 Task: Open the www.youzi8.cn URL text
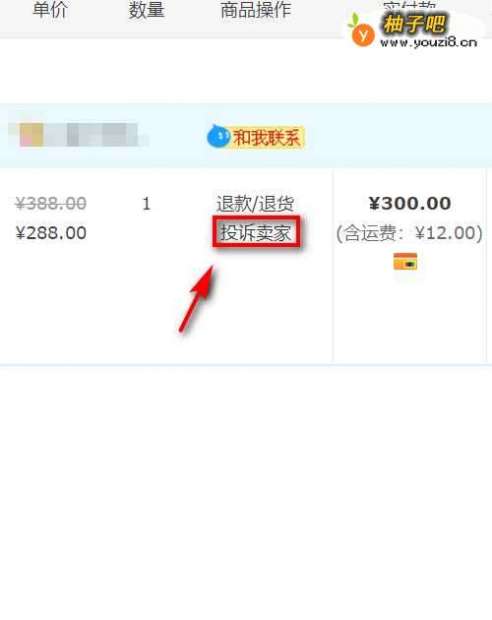tap(429, 42)
